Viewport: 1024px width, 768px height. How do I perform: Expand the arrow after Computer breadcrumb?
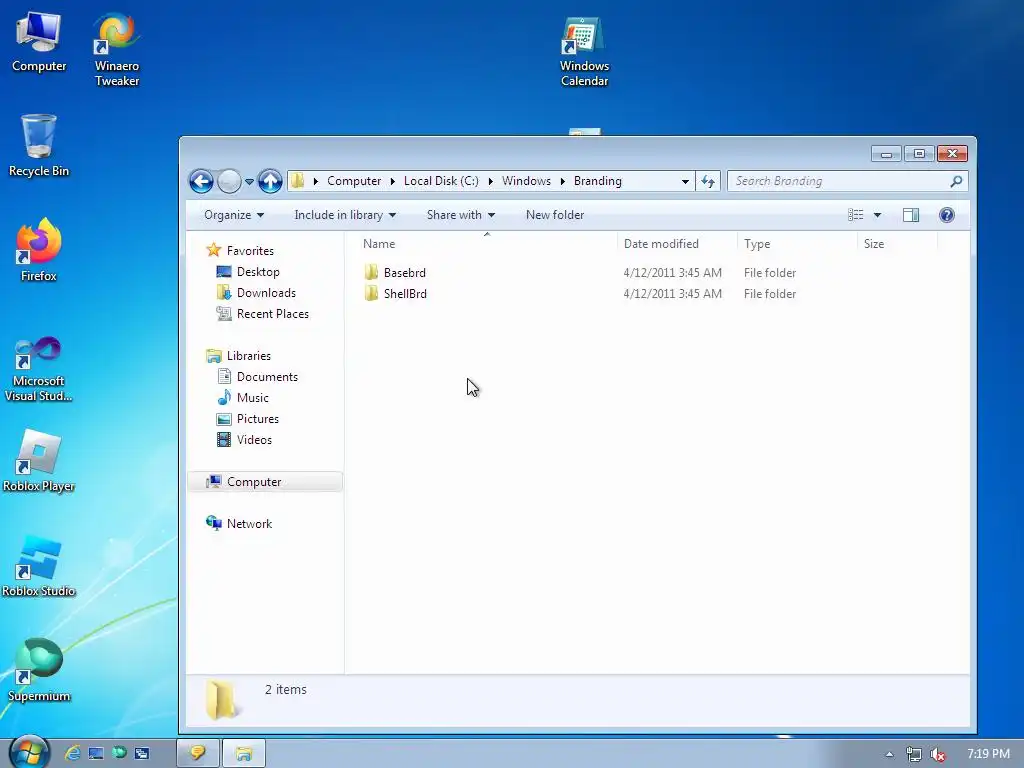392,181
